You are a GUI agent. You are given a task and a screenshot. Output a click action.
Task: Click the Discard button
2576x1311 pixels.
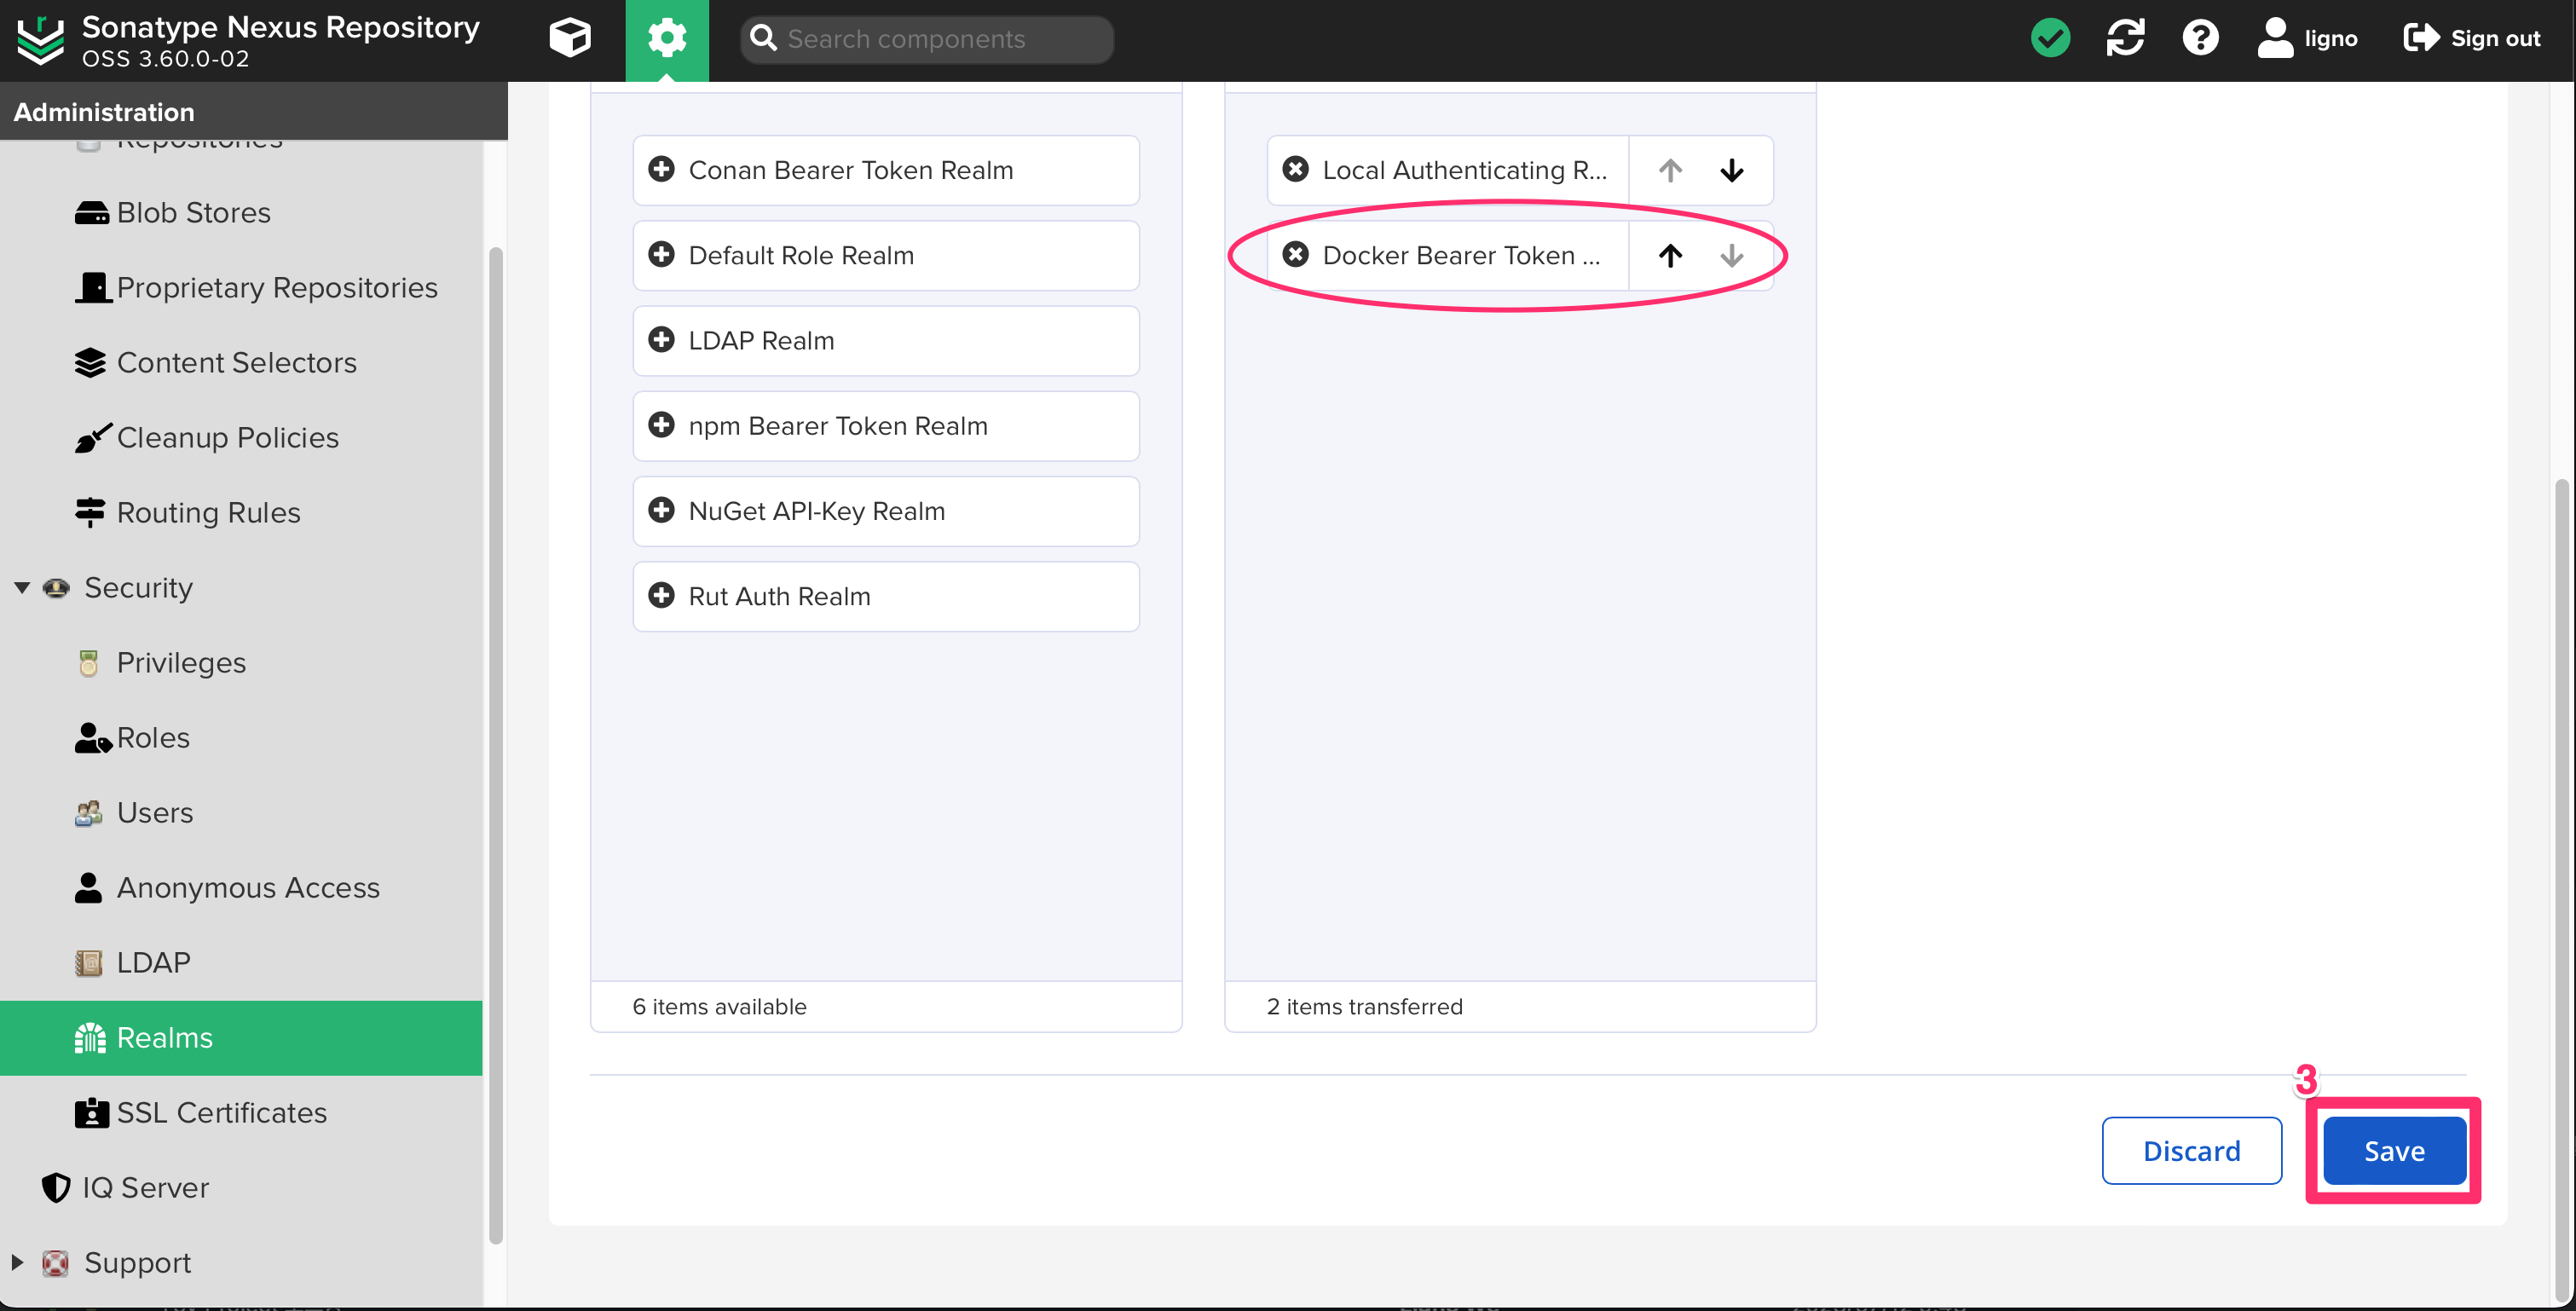2191,1150
